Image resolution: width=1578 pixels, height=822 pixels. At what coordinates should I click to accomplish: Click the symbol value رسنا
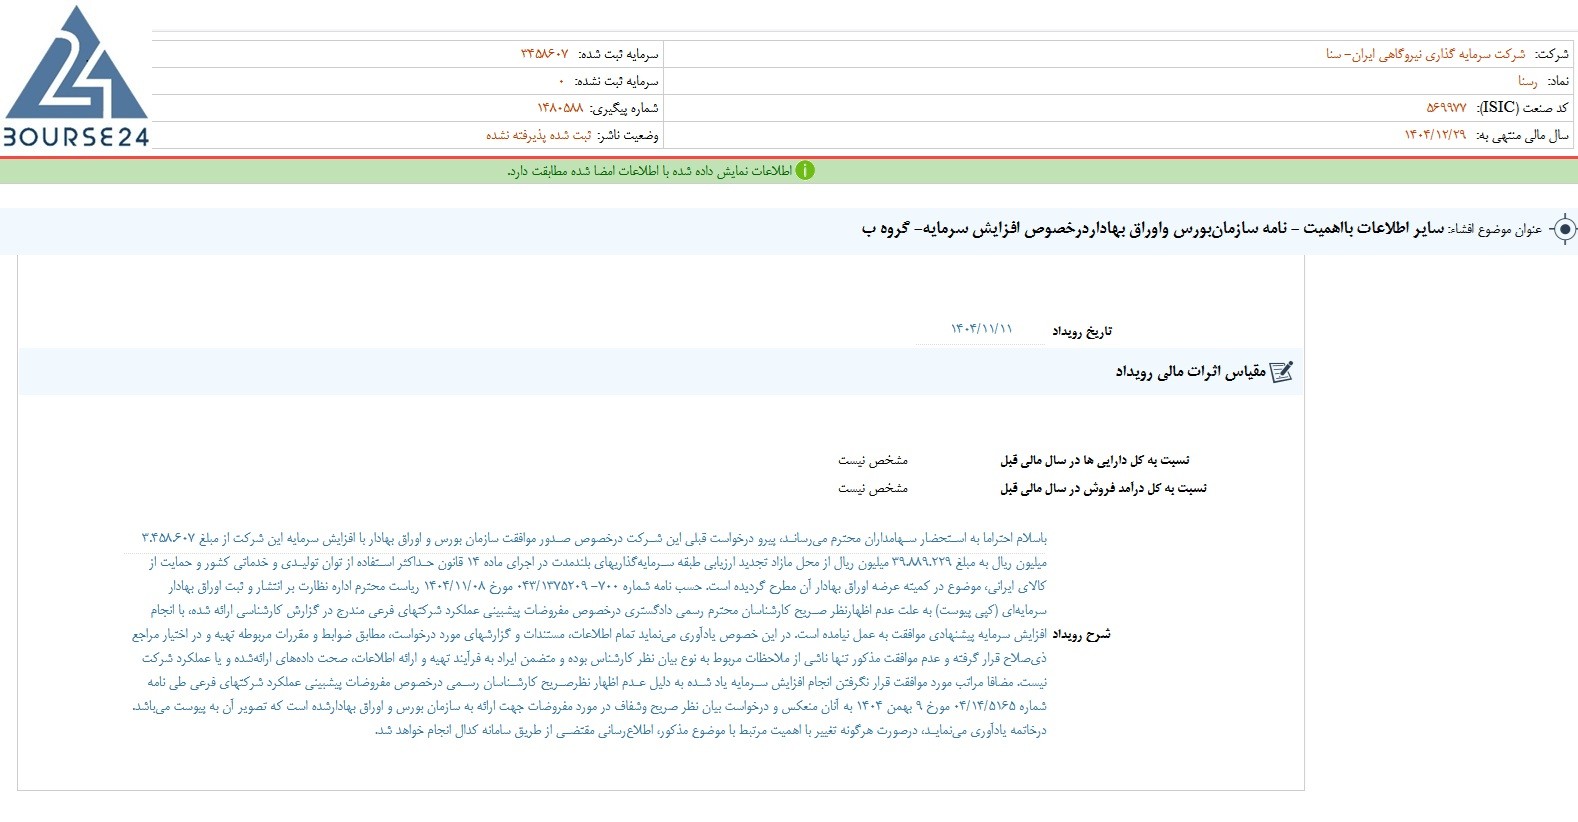coord(1528,81)
